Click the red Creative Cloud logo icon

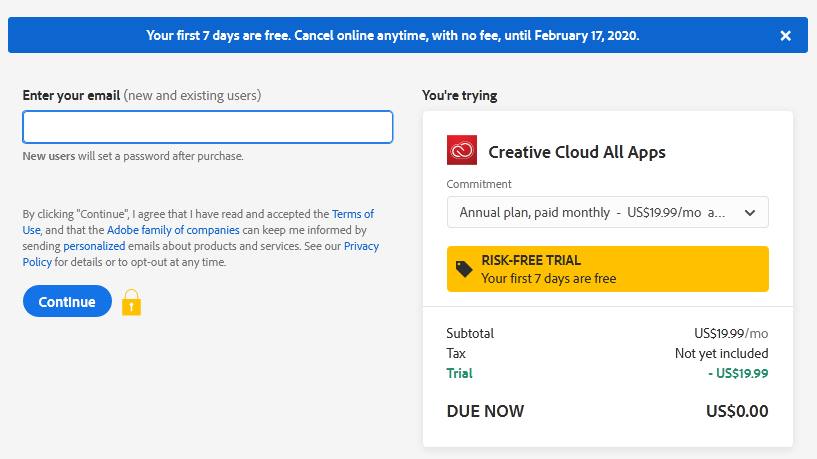[x=462, y=151]
